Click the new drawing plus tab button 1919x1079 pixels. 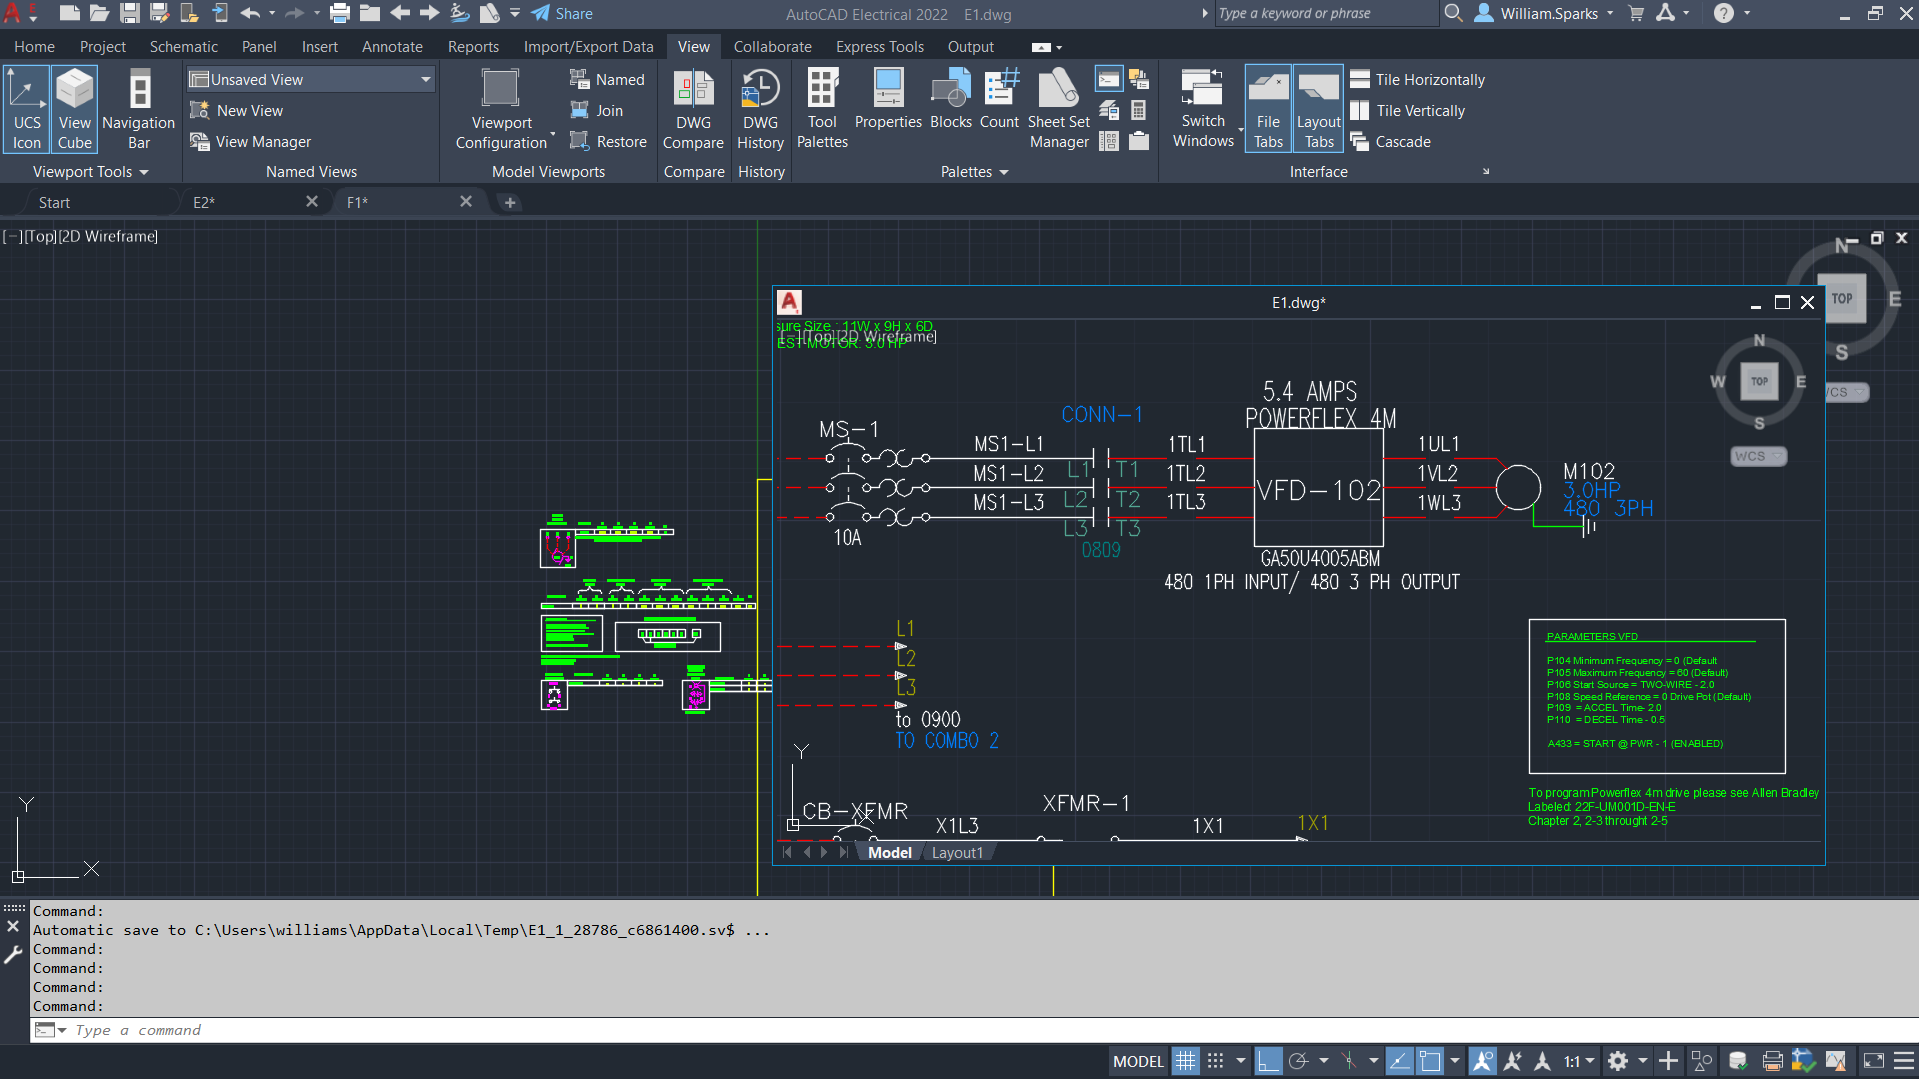(510, 202)
